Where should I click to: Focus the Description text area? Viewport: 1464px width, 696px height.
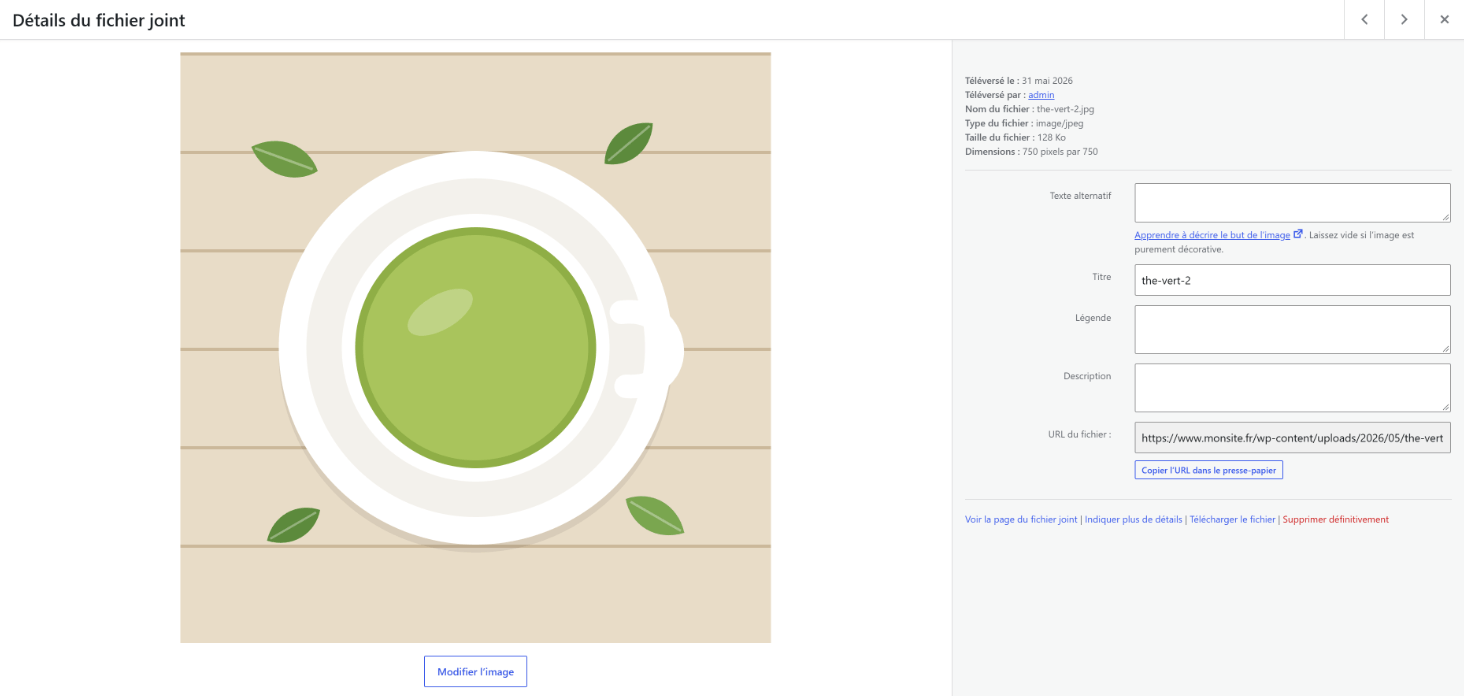pos(1292,387)
